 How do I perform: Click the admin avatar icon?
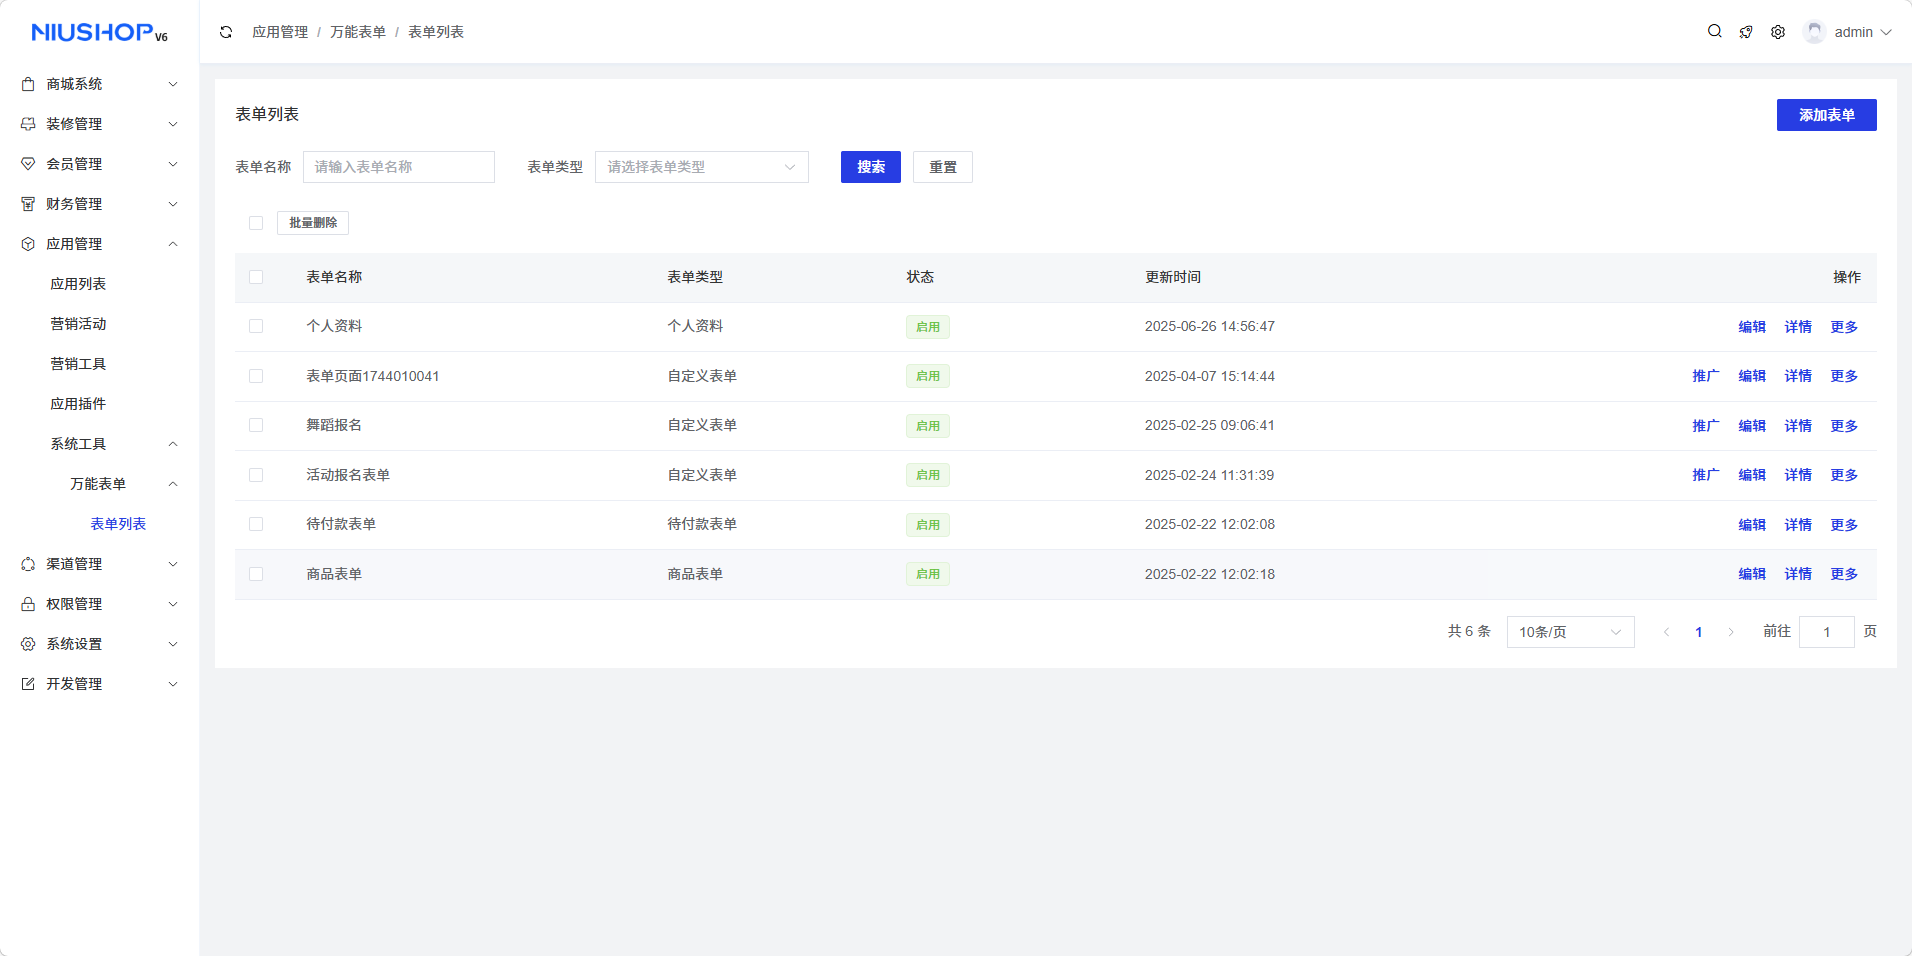click(1814, 32)
